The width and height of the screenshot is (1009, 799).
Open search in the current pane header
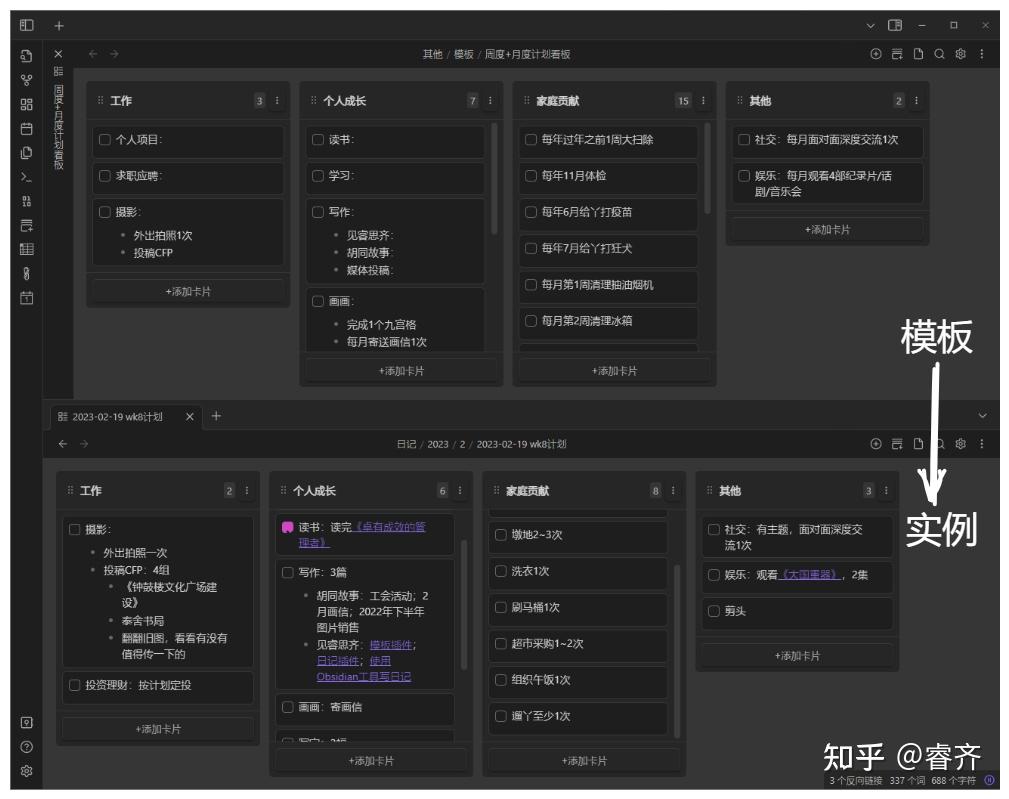[x=939, y=53]
